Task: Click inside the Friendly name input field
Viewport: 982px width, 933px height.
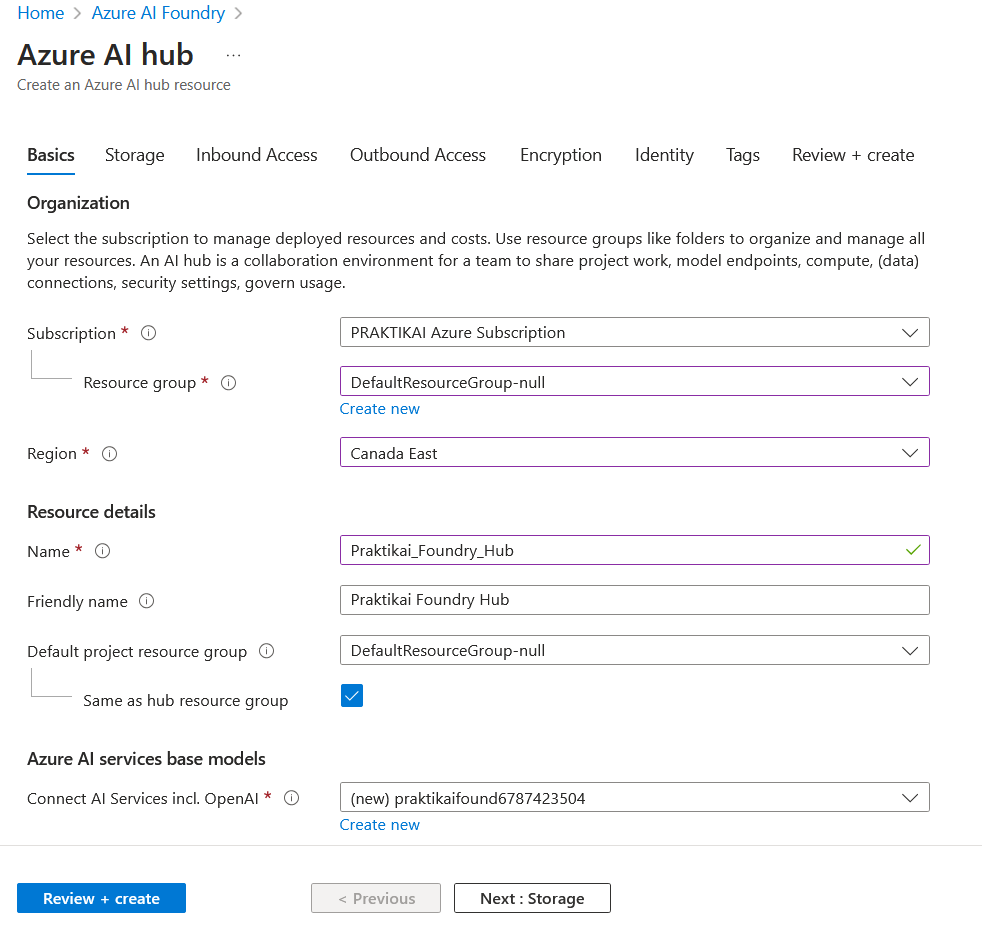Action: 634,600
